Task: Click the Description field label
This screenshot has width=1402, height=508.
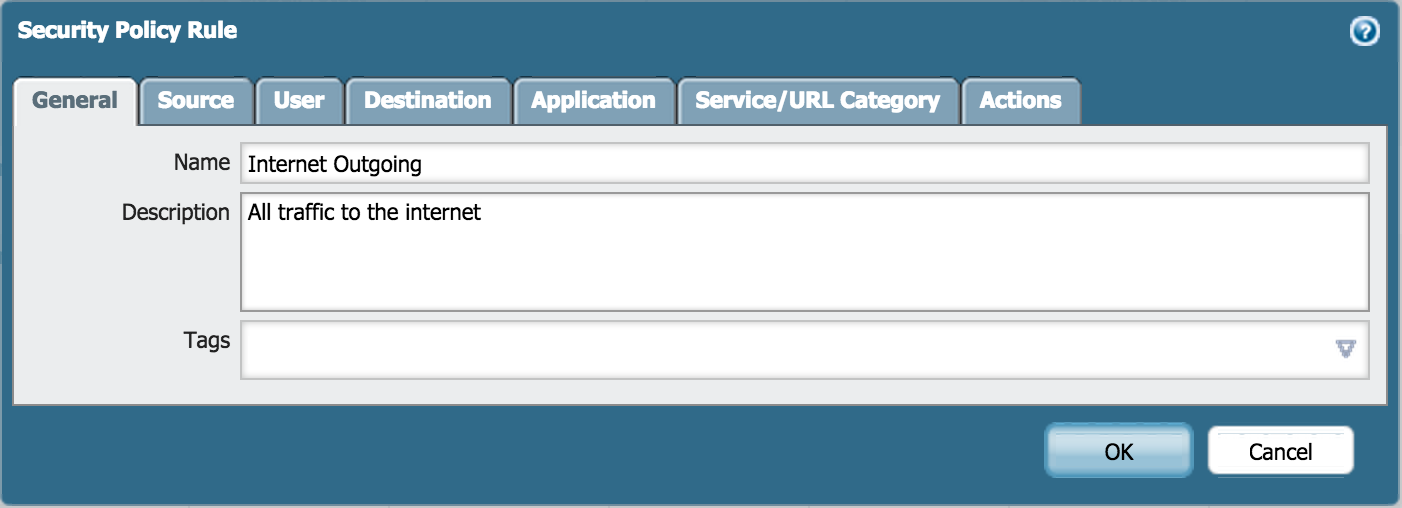Action: [176, 212]
